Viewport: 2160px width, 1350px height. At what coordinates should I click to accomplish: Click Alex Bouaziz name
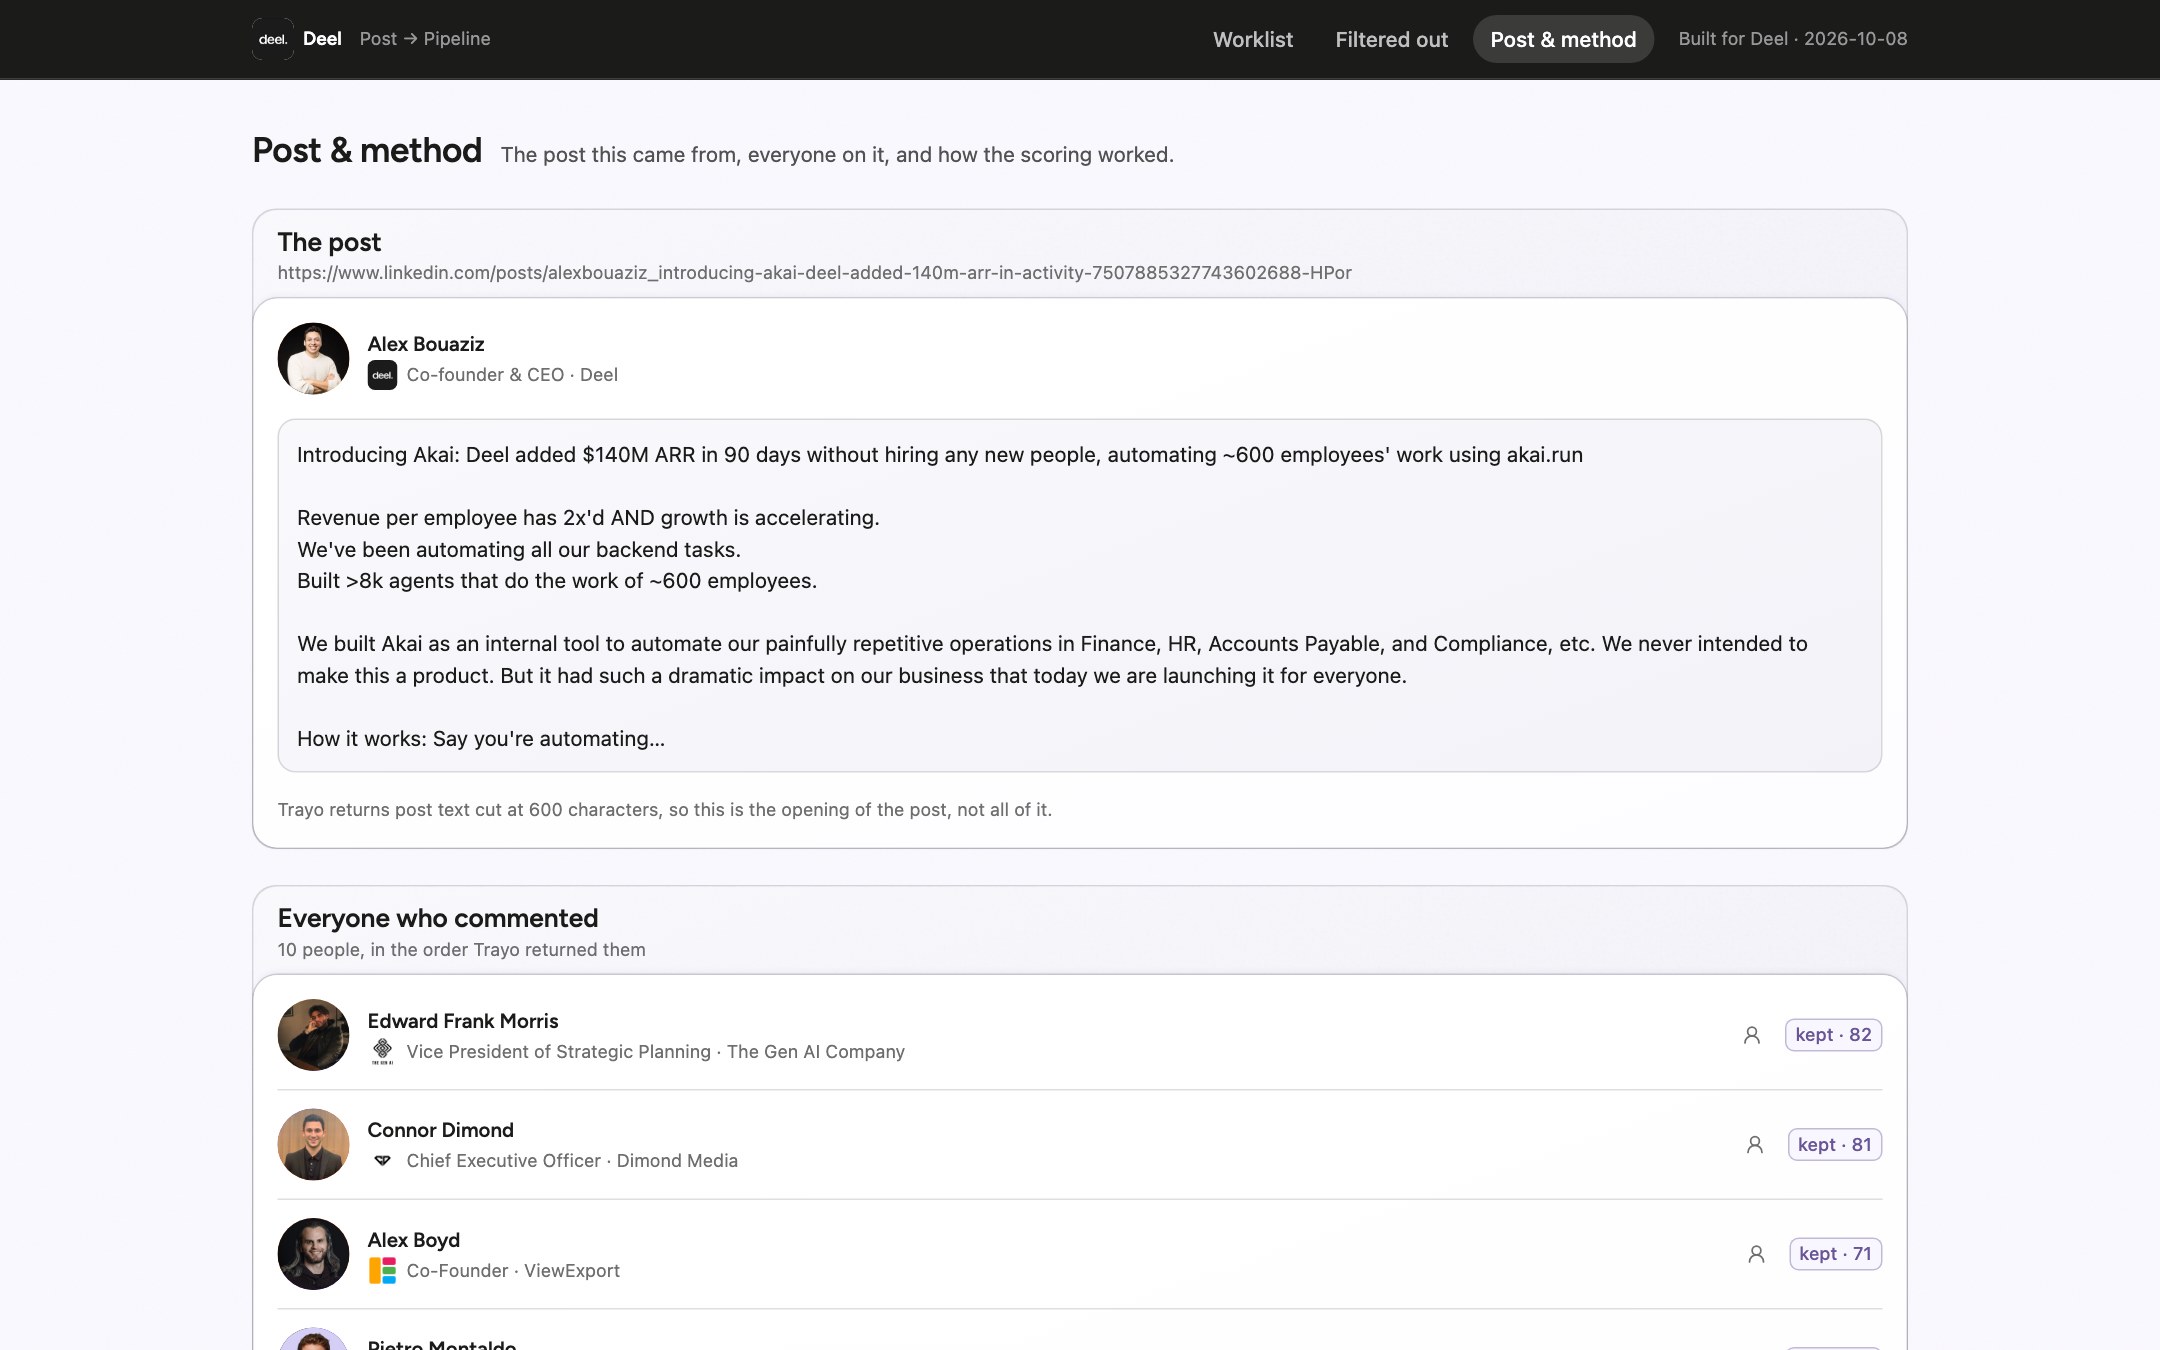pos(426,344)
